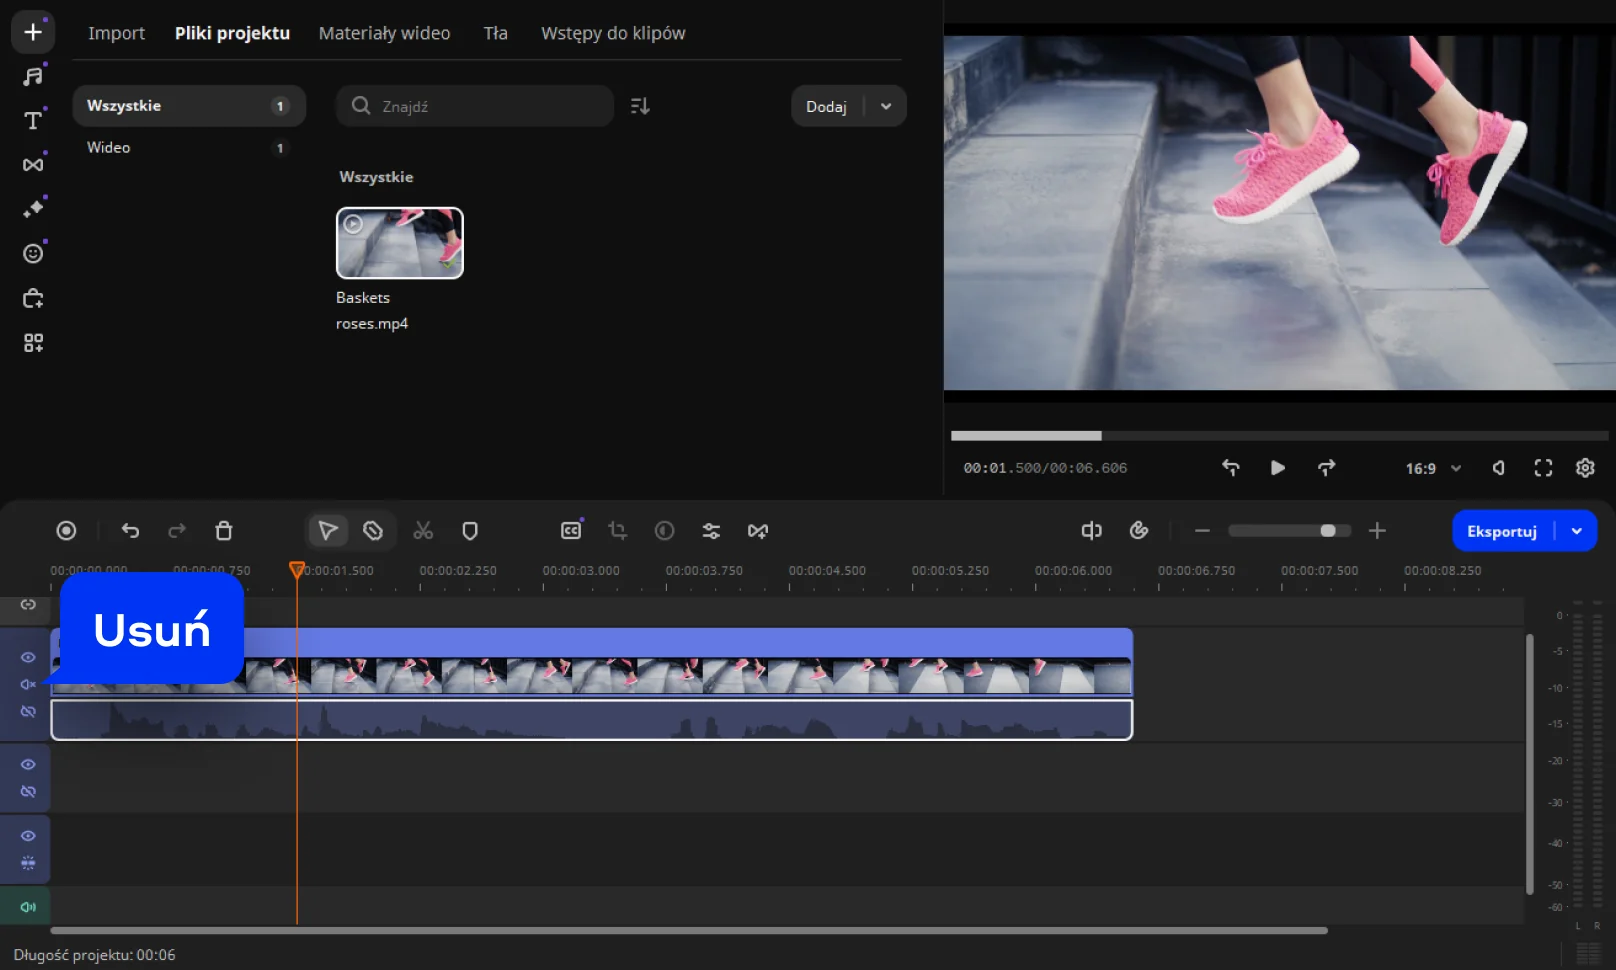Open the Stickers emoji panel
The image size is (1616, 970).
click(x=33, y=254)
